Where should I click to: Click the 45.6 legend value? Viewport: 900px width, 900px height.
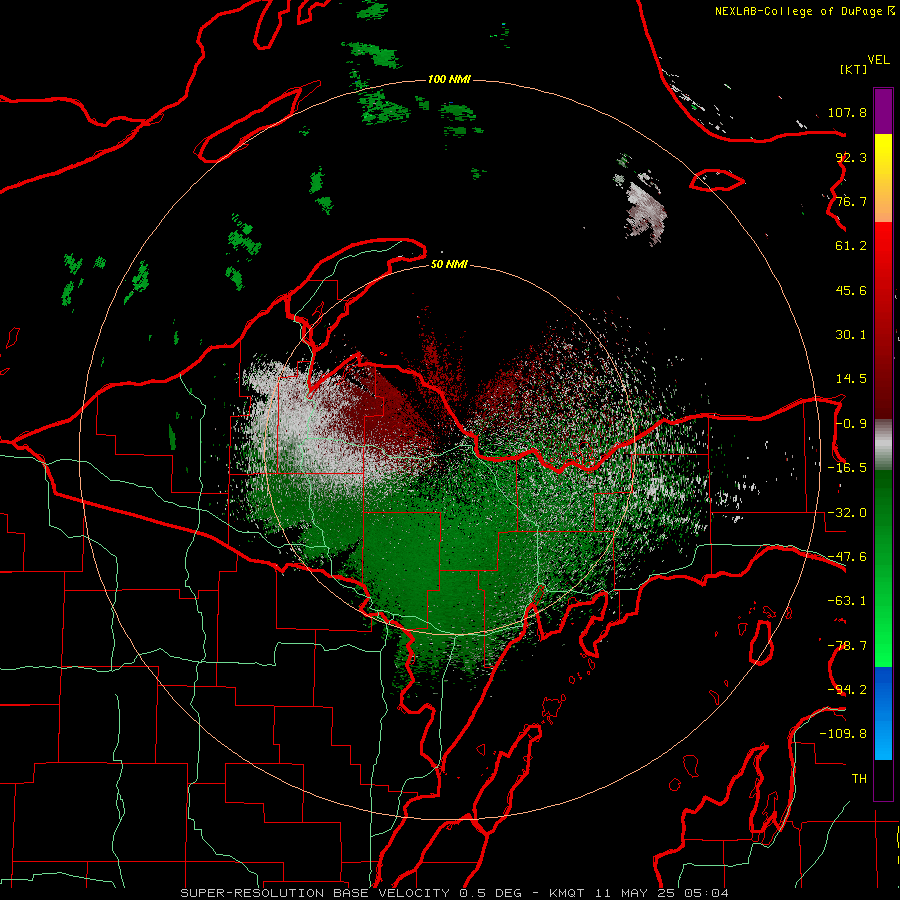[x=851, y=290]
